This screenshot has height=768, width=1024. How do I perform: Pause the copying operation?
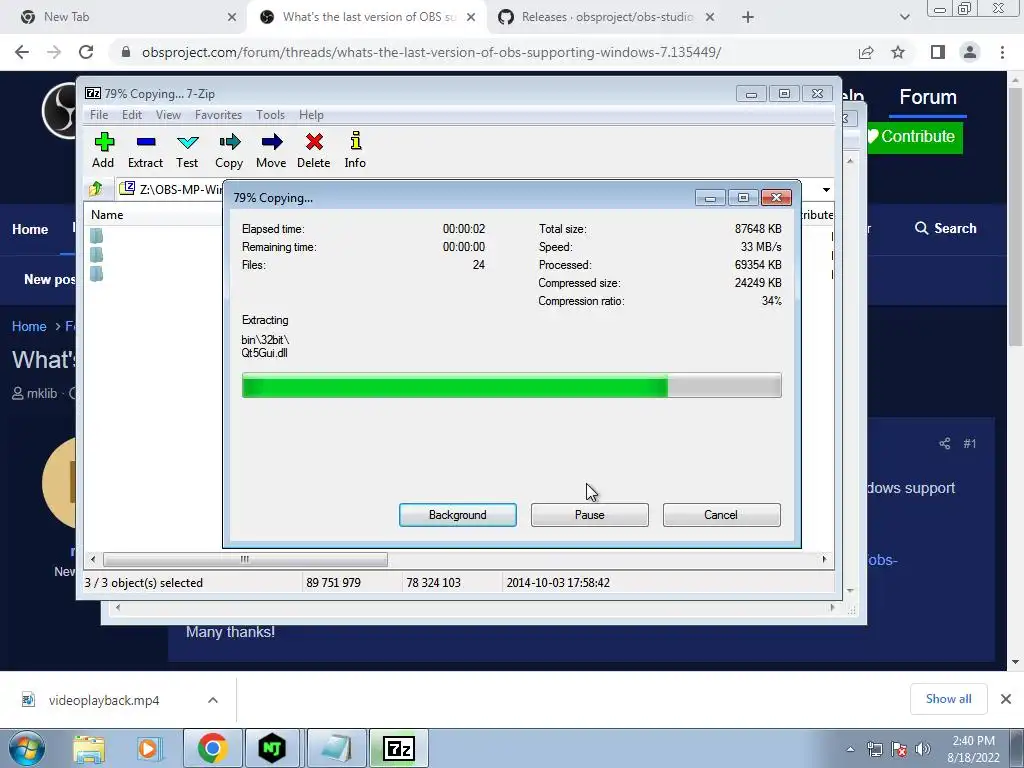click(x=590, y=515)
